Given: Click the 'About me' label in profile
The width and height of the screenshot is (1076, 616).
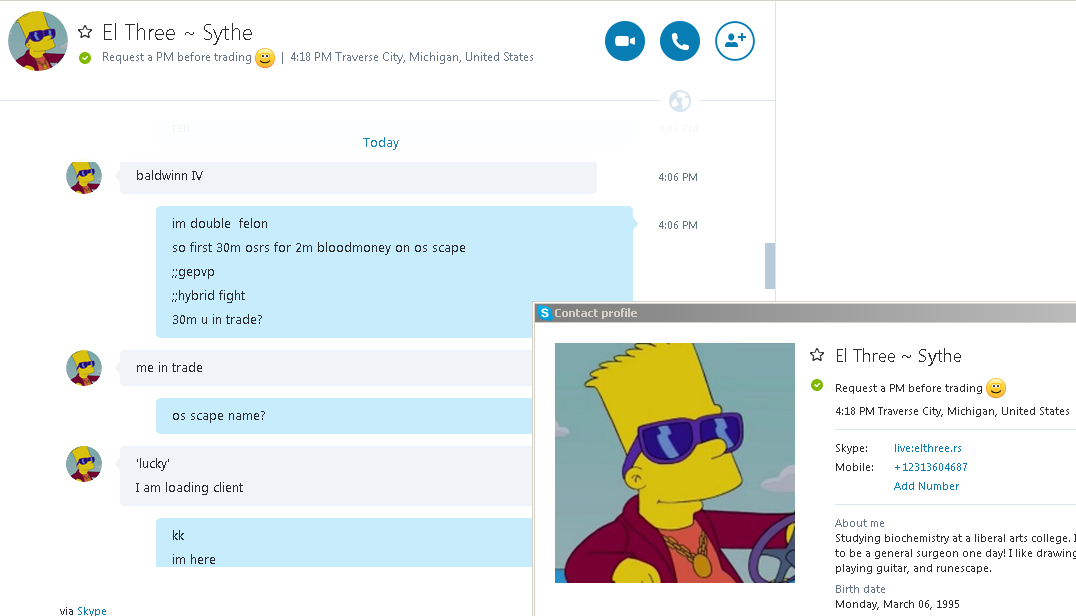Looking at the screenshot, I should [859, 523].
